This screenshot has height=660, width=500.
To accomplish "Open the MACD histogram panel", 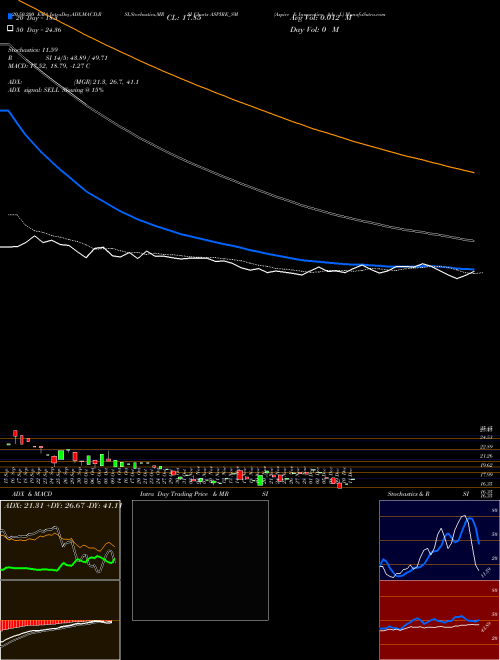I will click(x=60, y=620).
